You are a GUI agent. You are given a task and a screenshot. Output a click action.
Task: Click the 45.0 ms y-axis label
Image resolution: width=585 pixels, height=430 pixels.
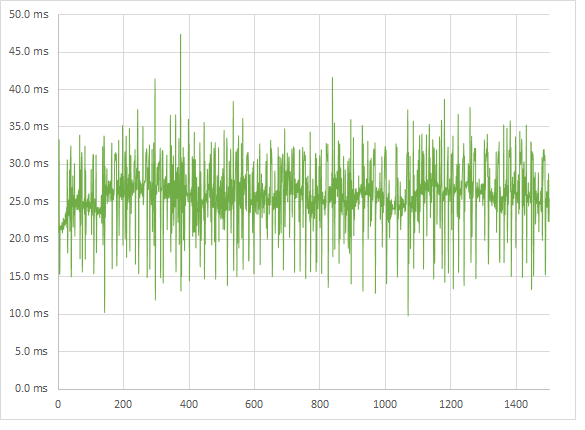tap(29, 51)
